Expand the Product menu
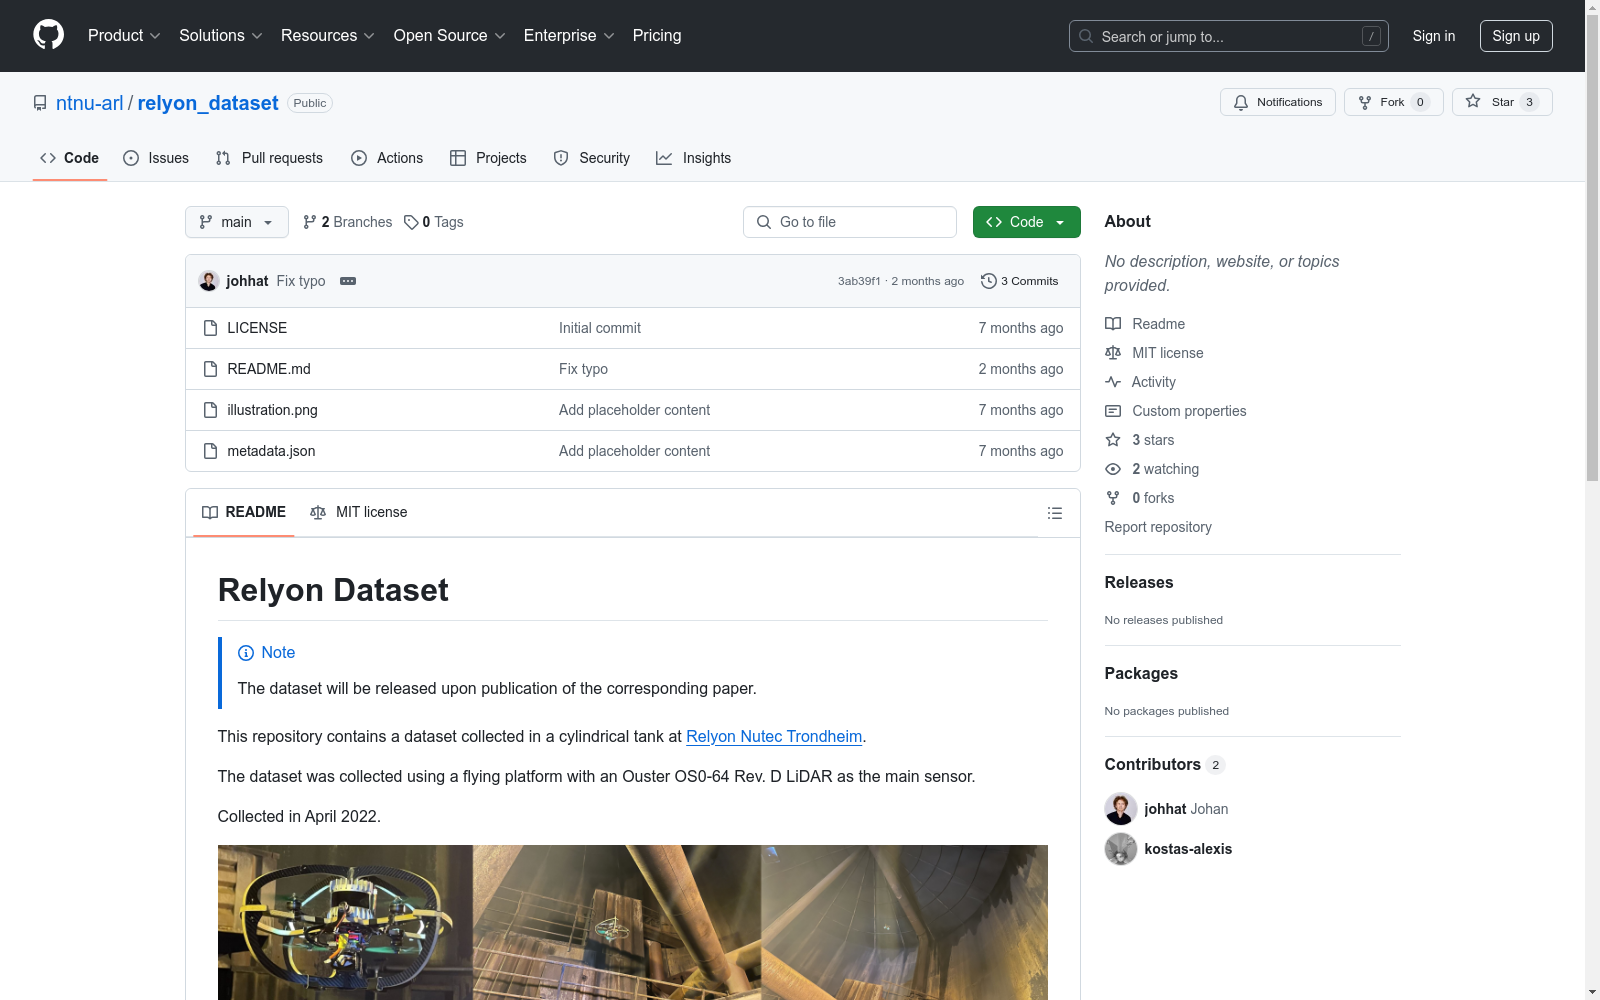This screenshot has width=1600, height=1000. (x=124, y=36)
